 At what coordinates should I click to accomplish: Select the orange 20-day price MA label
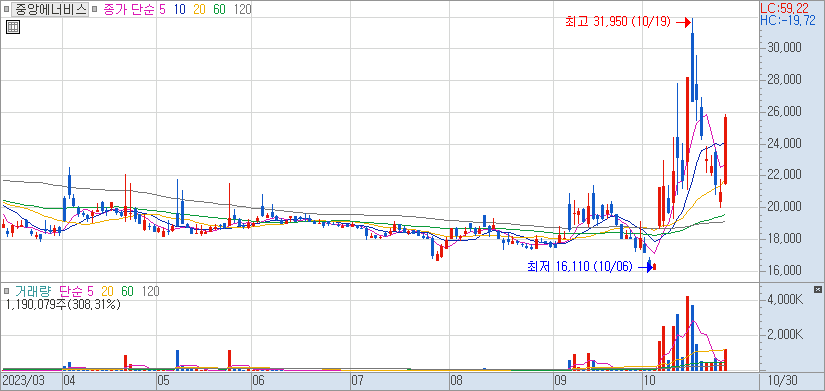pyautogui.click(x=199, y=9)
